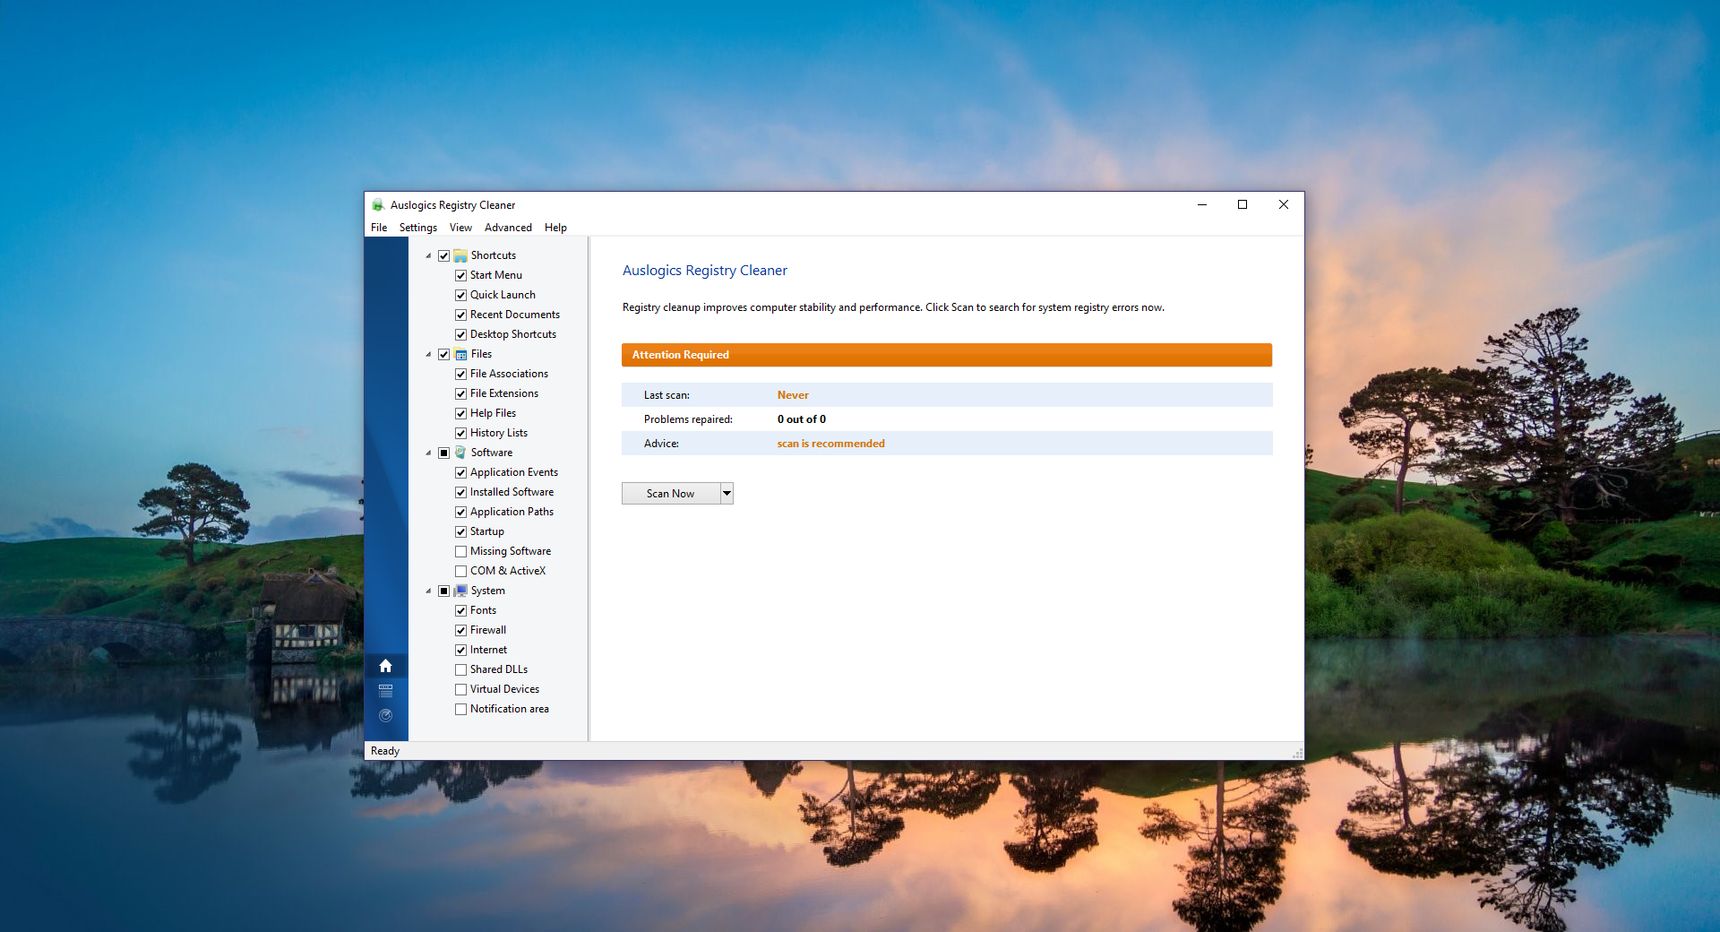Click the window resize grip in status bar

pos(1297,753)
